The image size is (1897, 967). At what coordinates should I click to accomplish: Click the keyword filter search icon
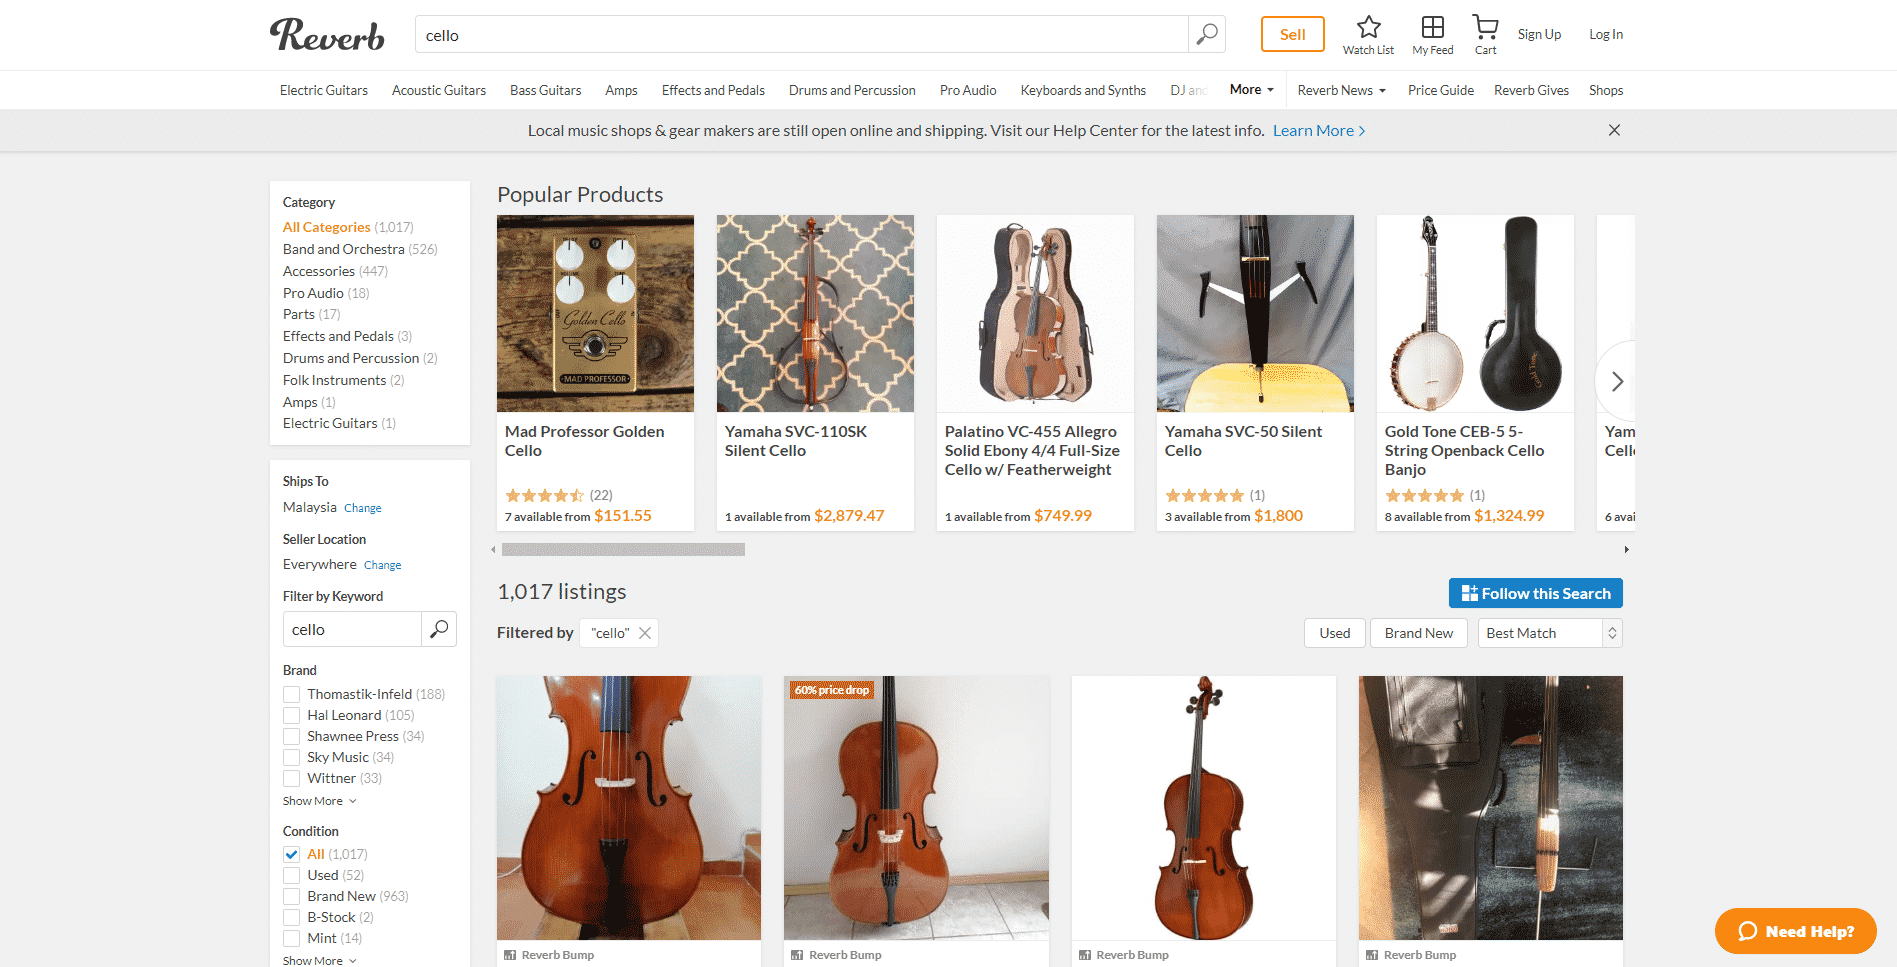(x=439, y=629)
